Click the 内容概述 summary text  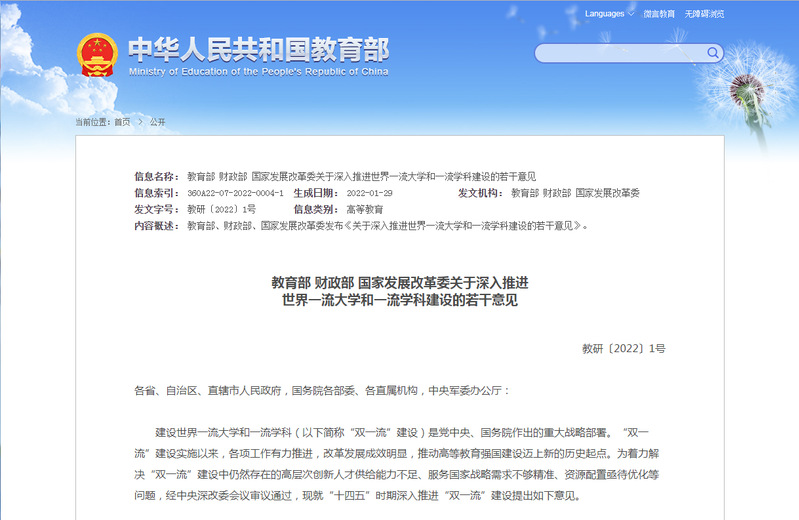coord(387,226)
